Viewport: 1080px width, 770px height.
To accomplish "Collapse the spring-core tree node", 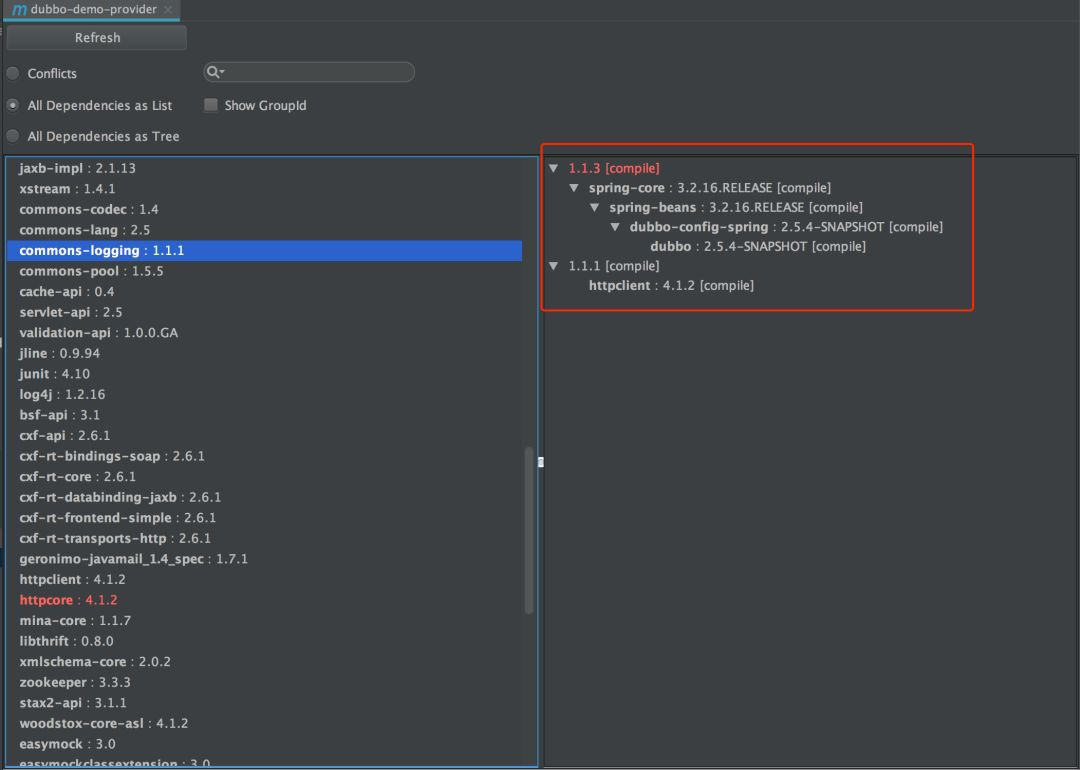I will pos(574,188).
